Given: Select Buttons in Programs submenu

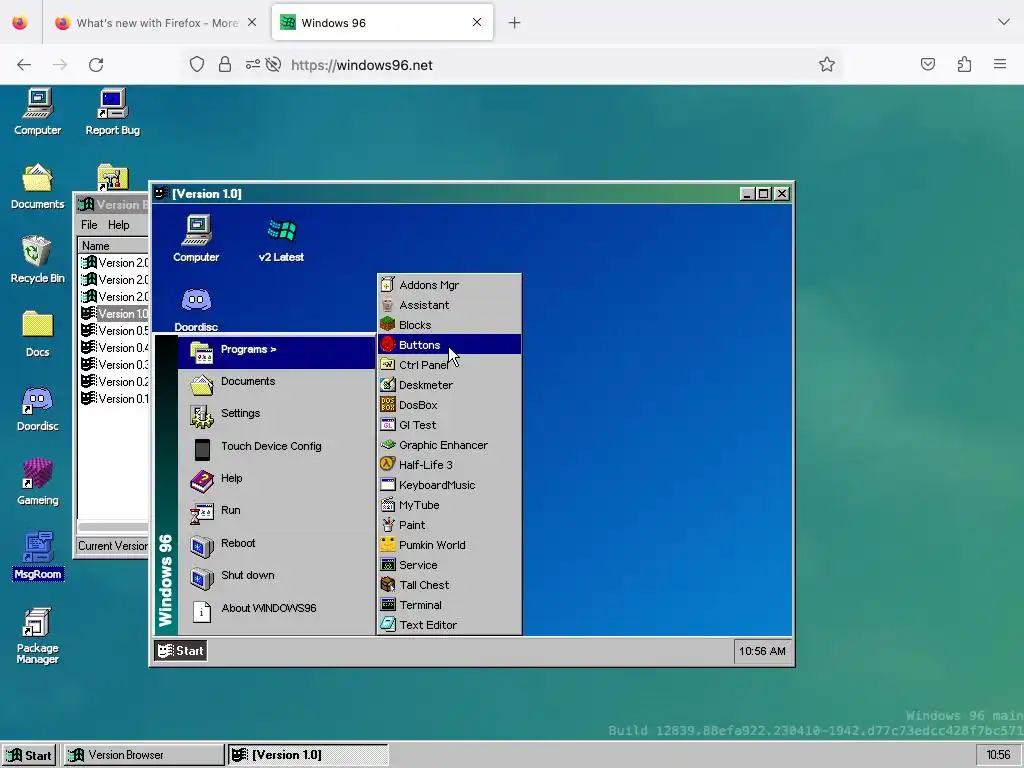Looking at the screenshot, I should click(449, 345).
